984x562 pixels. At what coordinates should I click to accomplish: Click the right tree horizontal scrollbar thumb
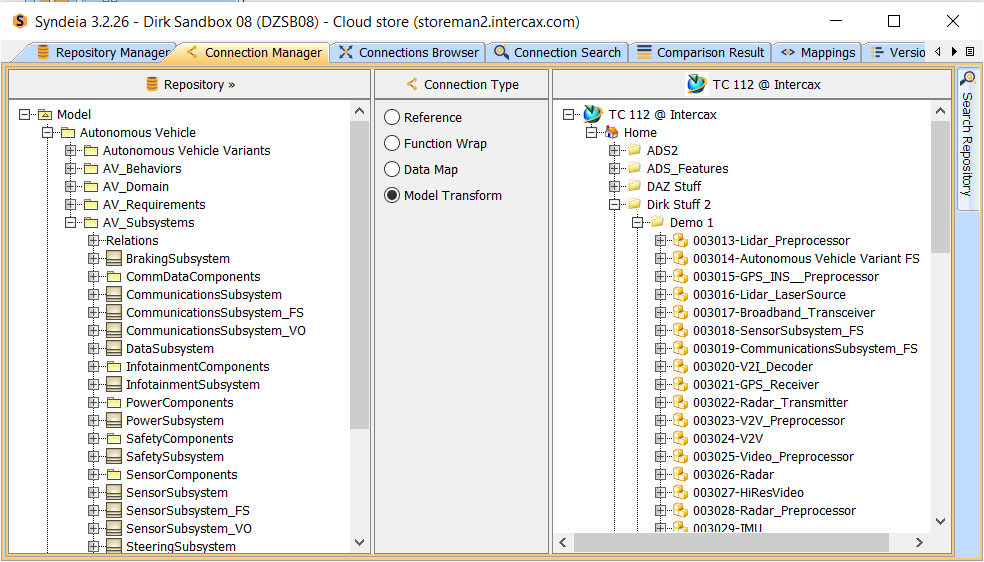(x=731, y=542)
